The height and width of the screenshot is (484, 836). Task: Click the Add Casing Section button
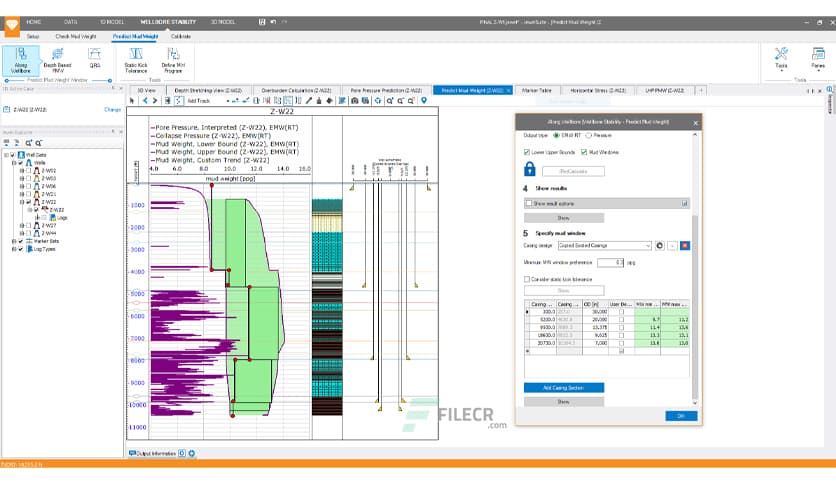click(564, 387)
